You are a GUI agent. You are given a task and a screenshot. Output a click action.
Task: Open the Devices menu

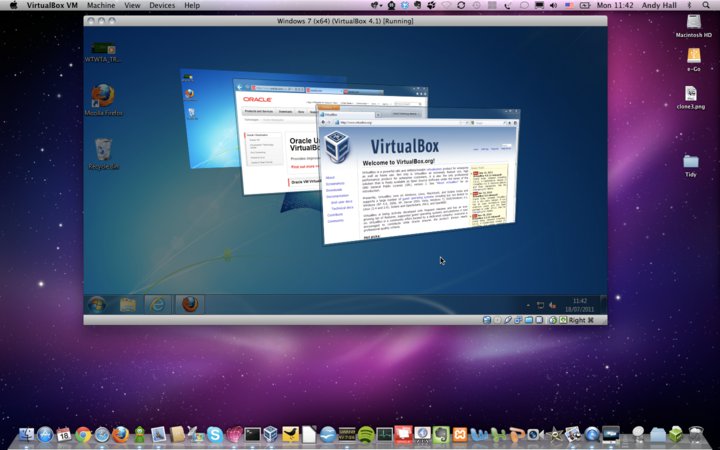(162, 6)
